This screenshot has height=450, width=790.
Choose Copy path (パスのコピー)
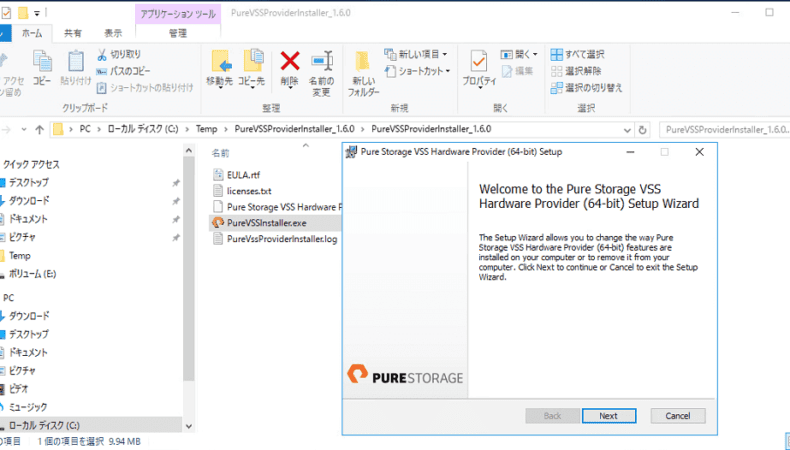click(123, 71)
